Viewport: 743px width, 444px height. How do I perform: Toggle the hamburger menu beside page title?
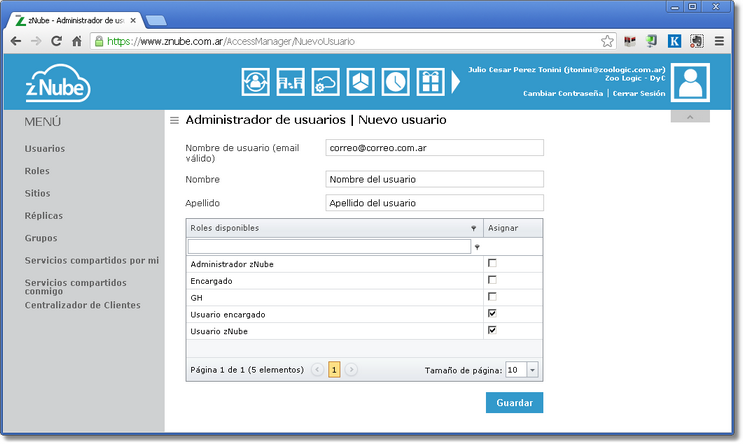(174, 121)
